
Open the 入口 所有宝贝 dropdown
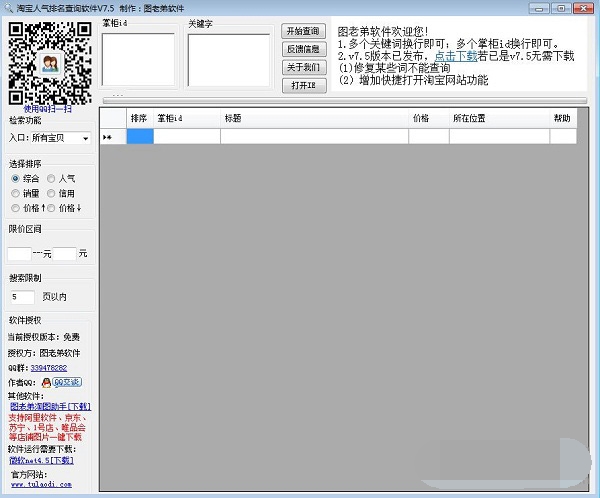tap(62, 138)
